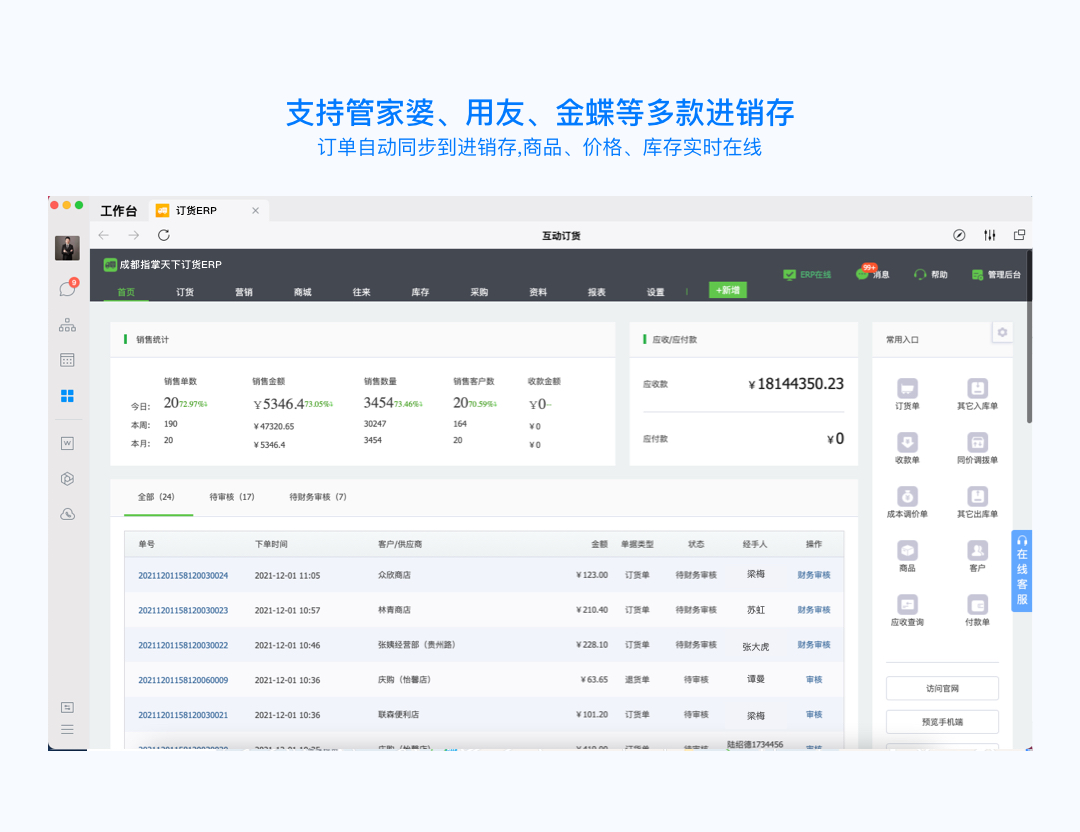Click ERP在线 status indicator
This screenshot has height=832, width=1080.
(807, 275)
